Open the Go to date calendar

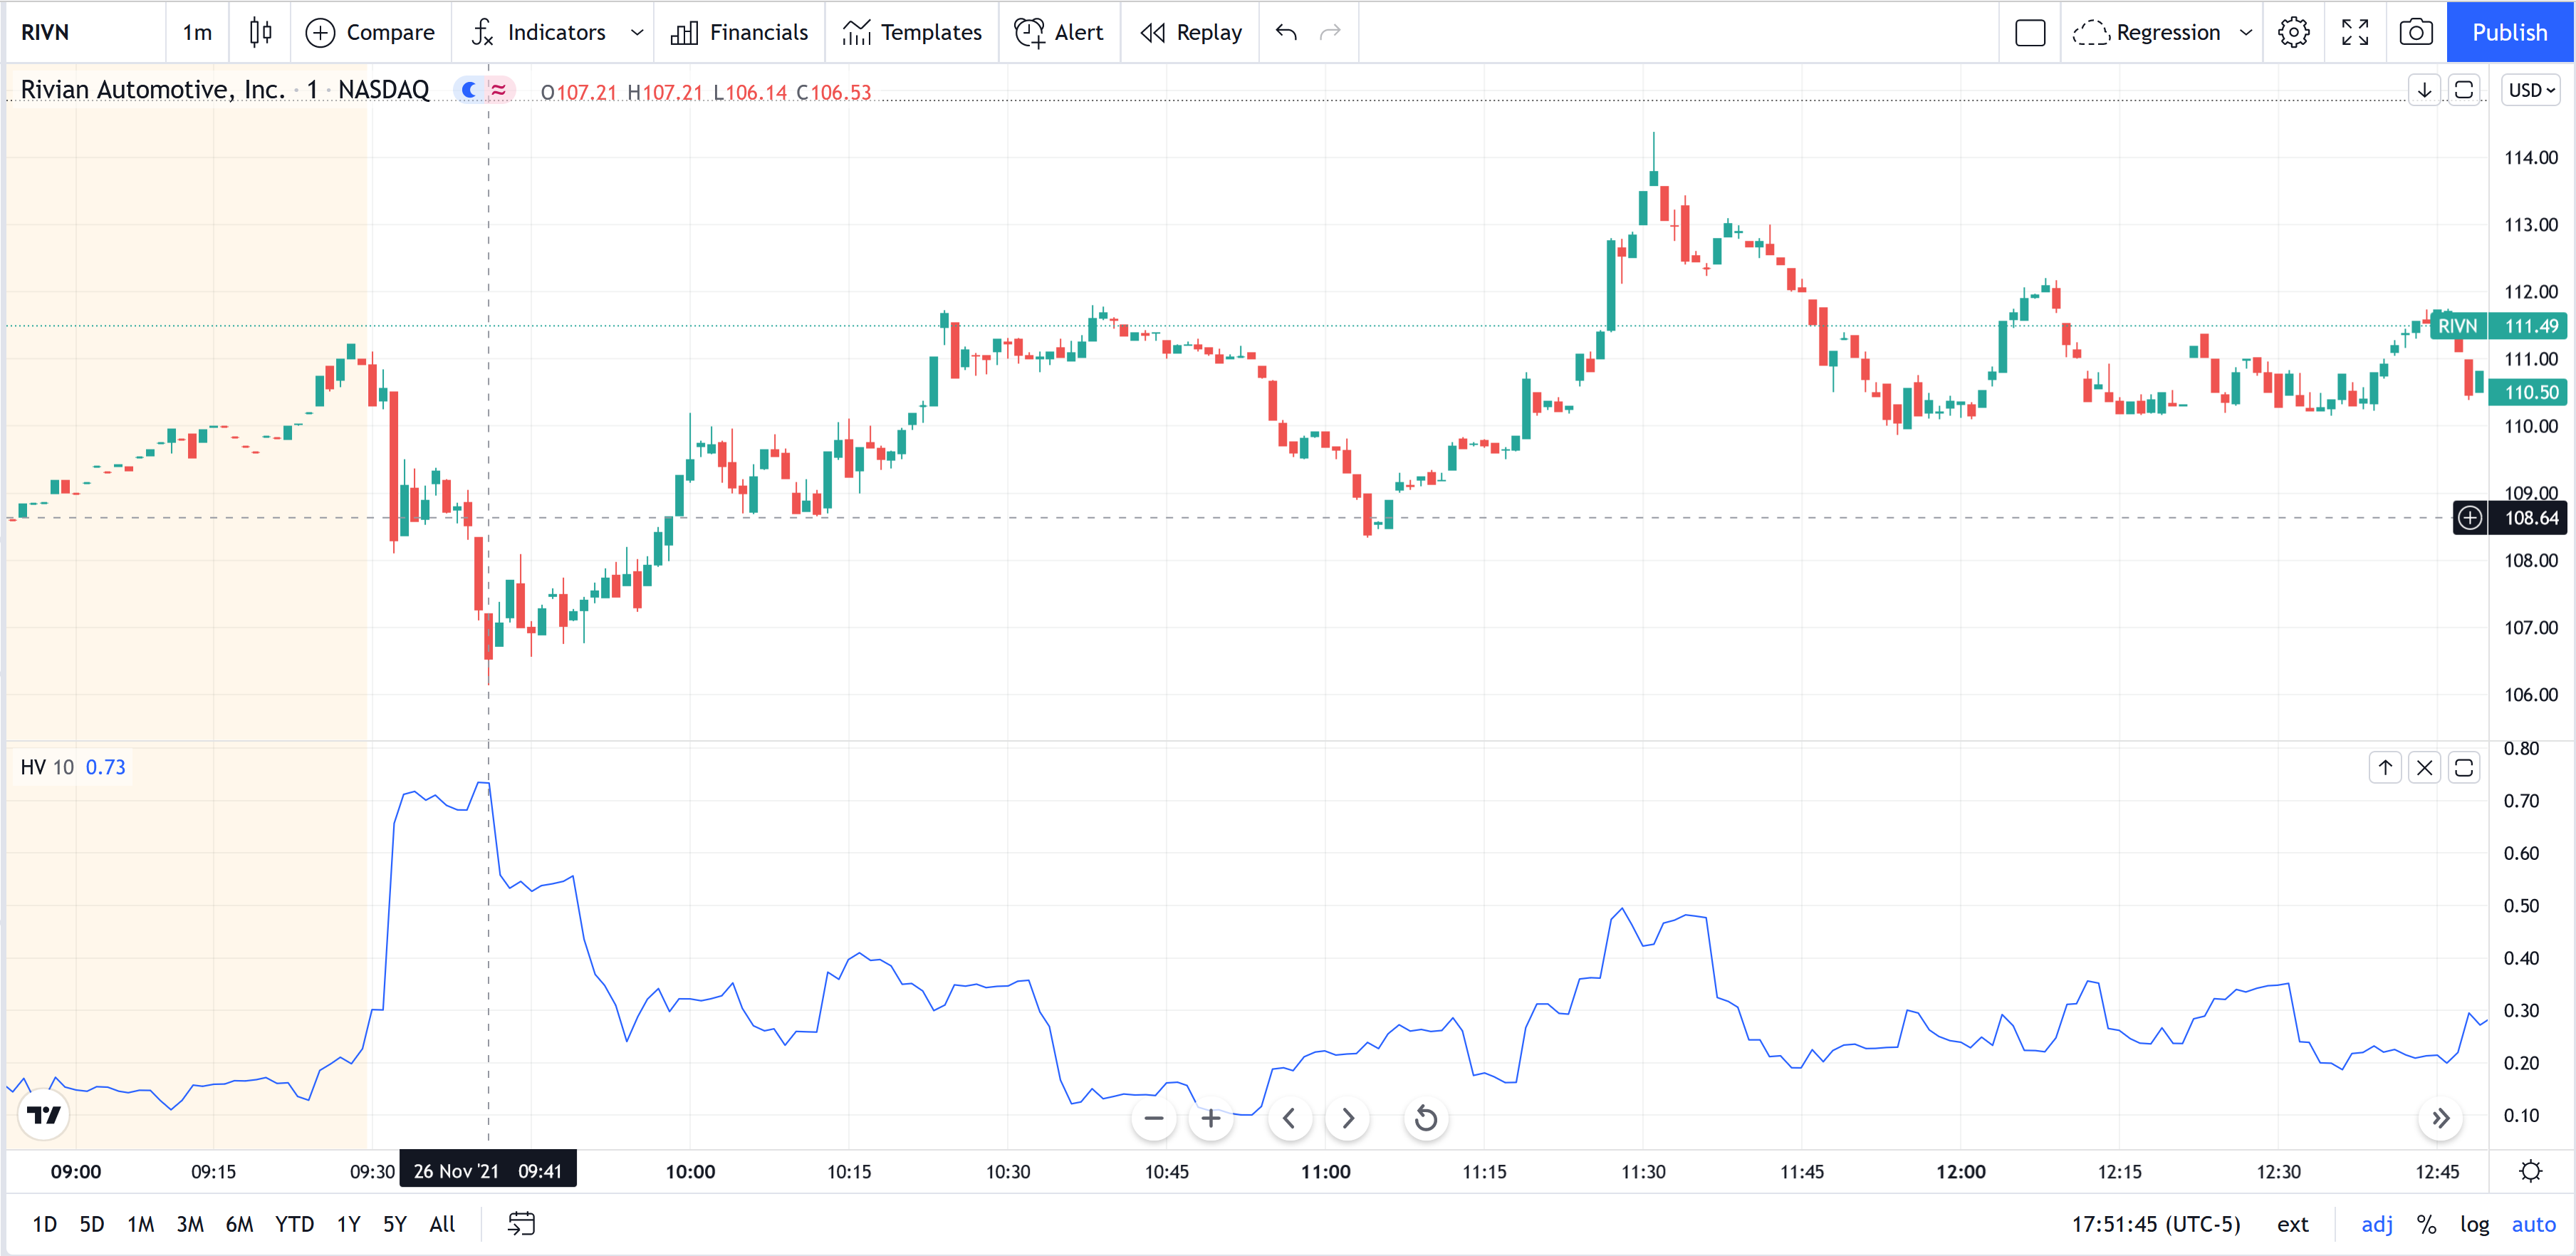521,1224
